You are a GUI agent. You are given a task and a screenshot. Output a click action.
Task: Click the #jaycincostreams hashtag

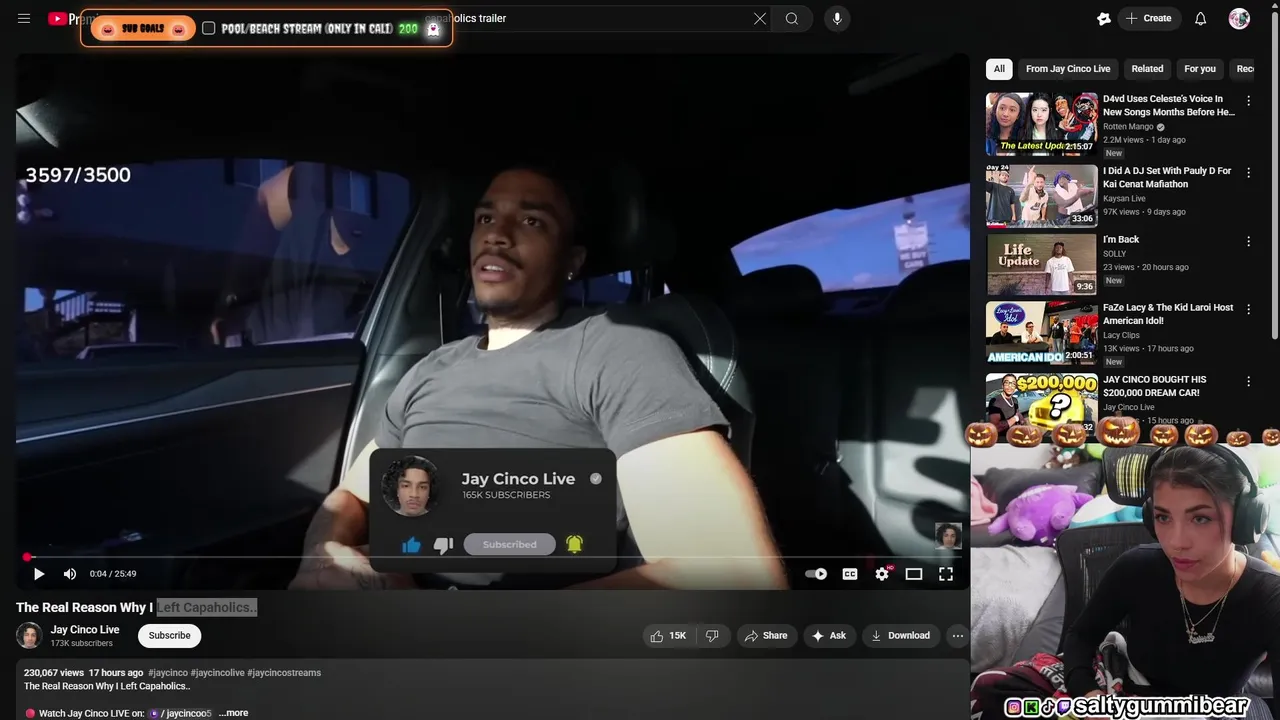(x=284, y=673)
